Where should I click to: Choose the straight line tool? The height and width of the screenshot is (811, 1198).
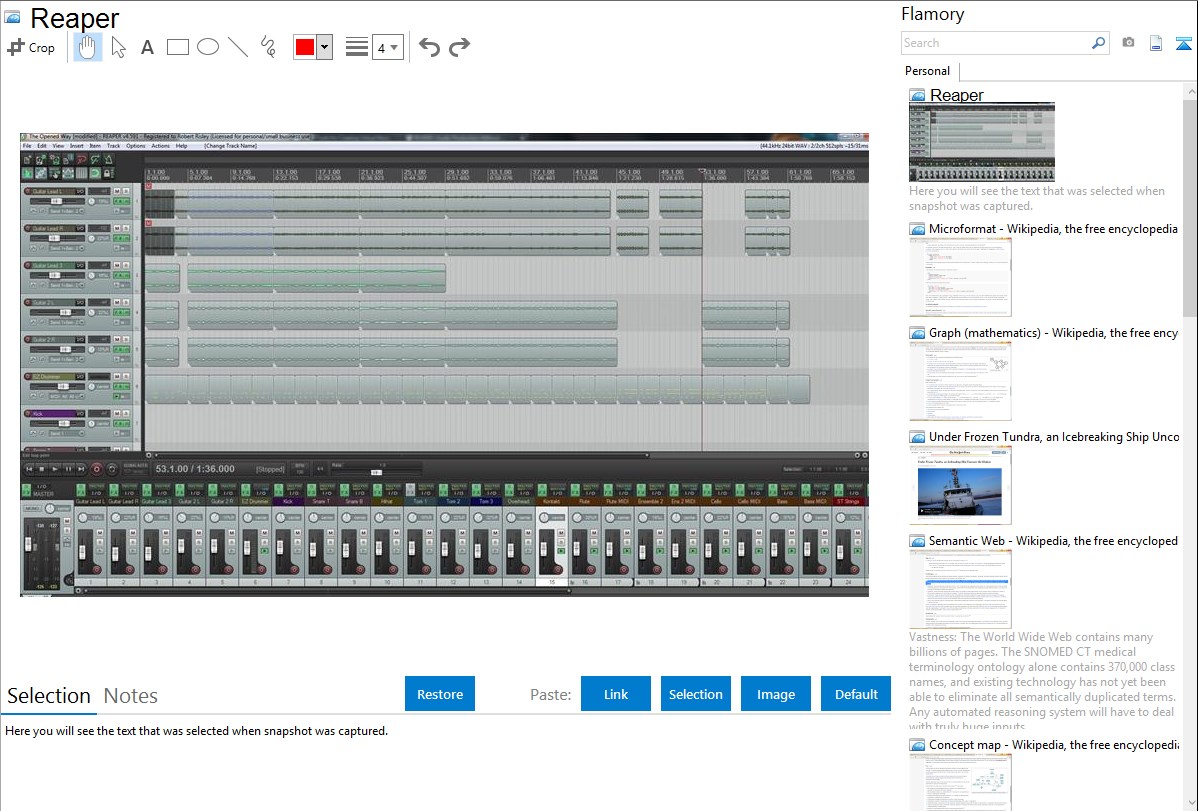pos(238,47)
